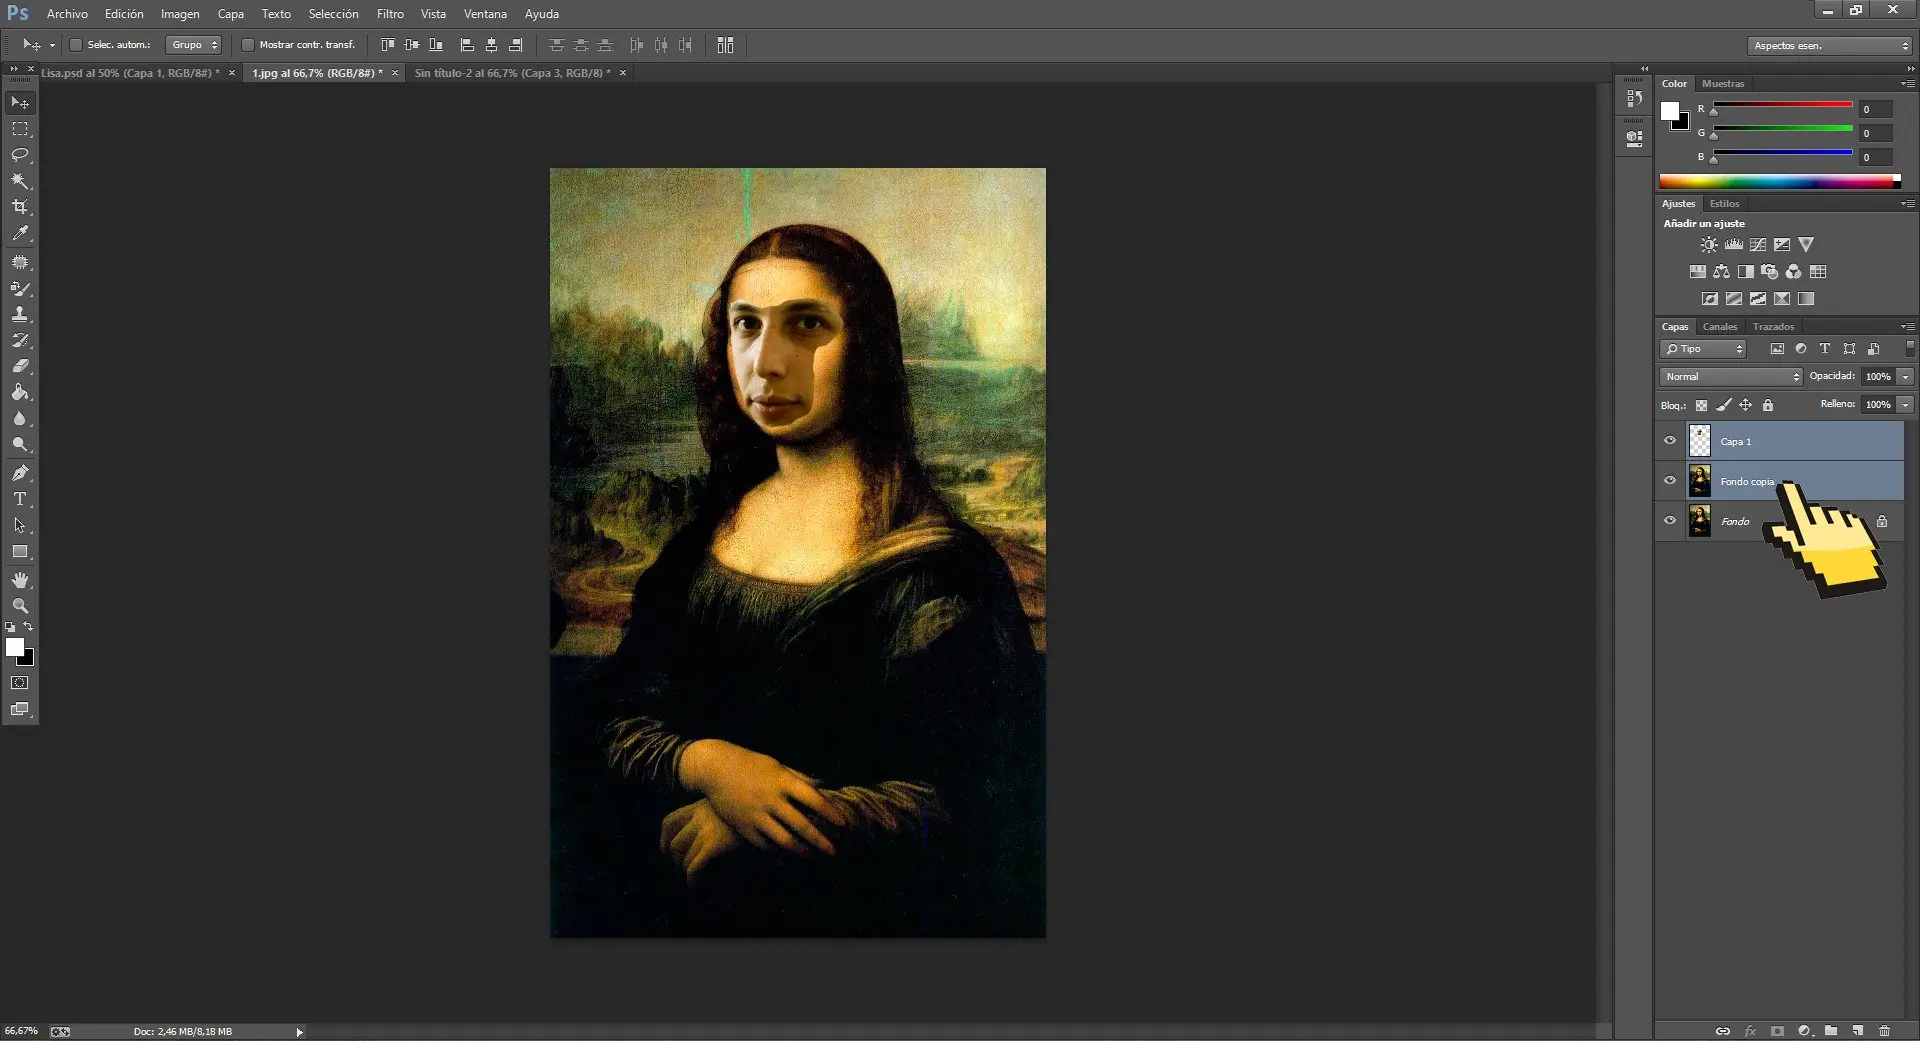Pick the History Brush tool
Viewport: 1920px width, 1041px height.
click(x=20, y=340)
